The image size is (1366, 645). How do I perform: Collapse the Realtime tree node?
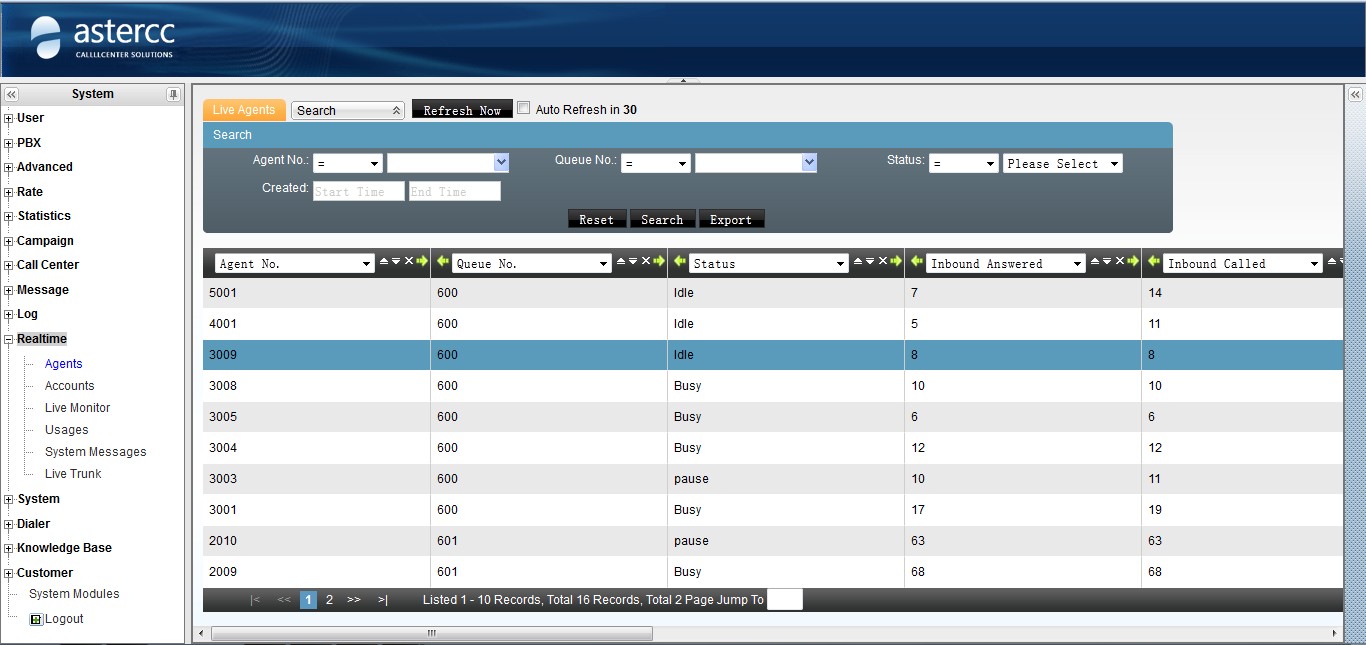9,340
